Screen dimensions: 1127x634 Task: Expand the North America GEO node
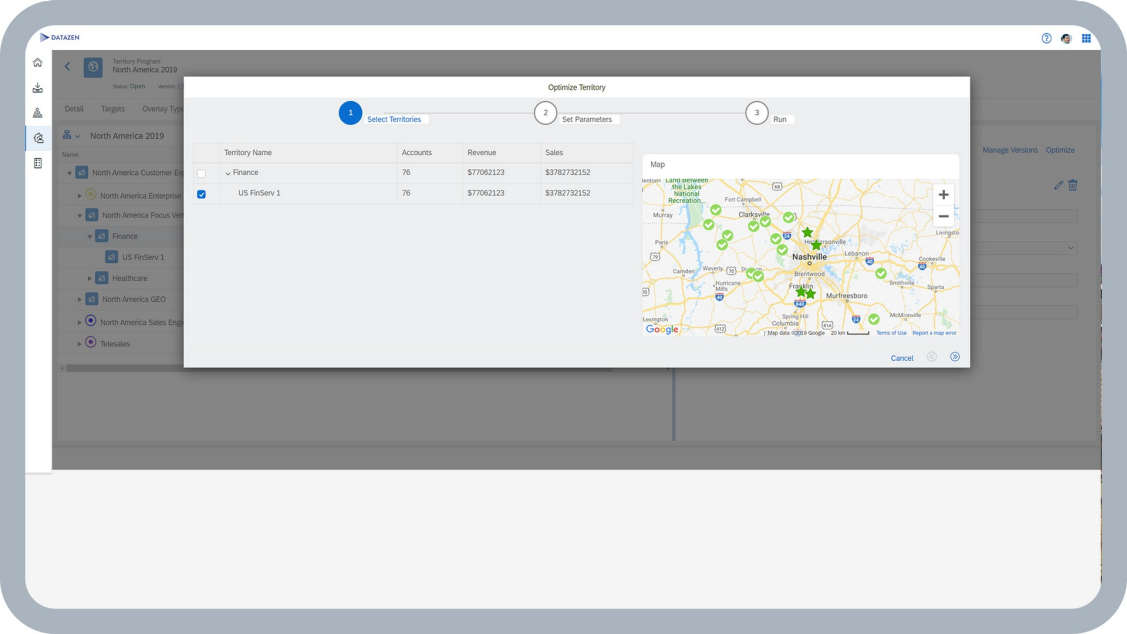(80, 299)
